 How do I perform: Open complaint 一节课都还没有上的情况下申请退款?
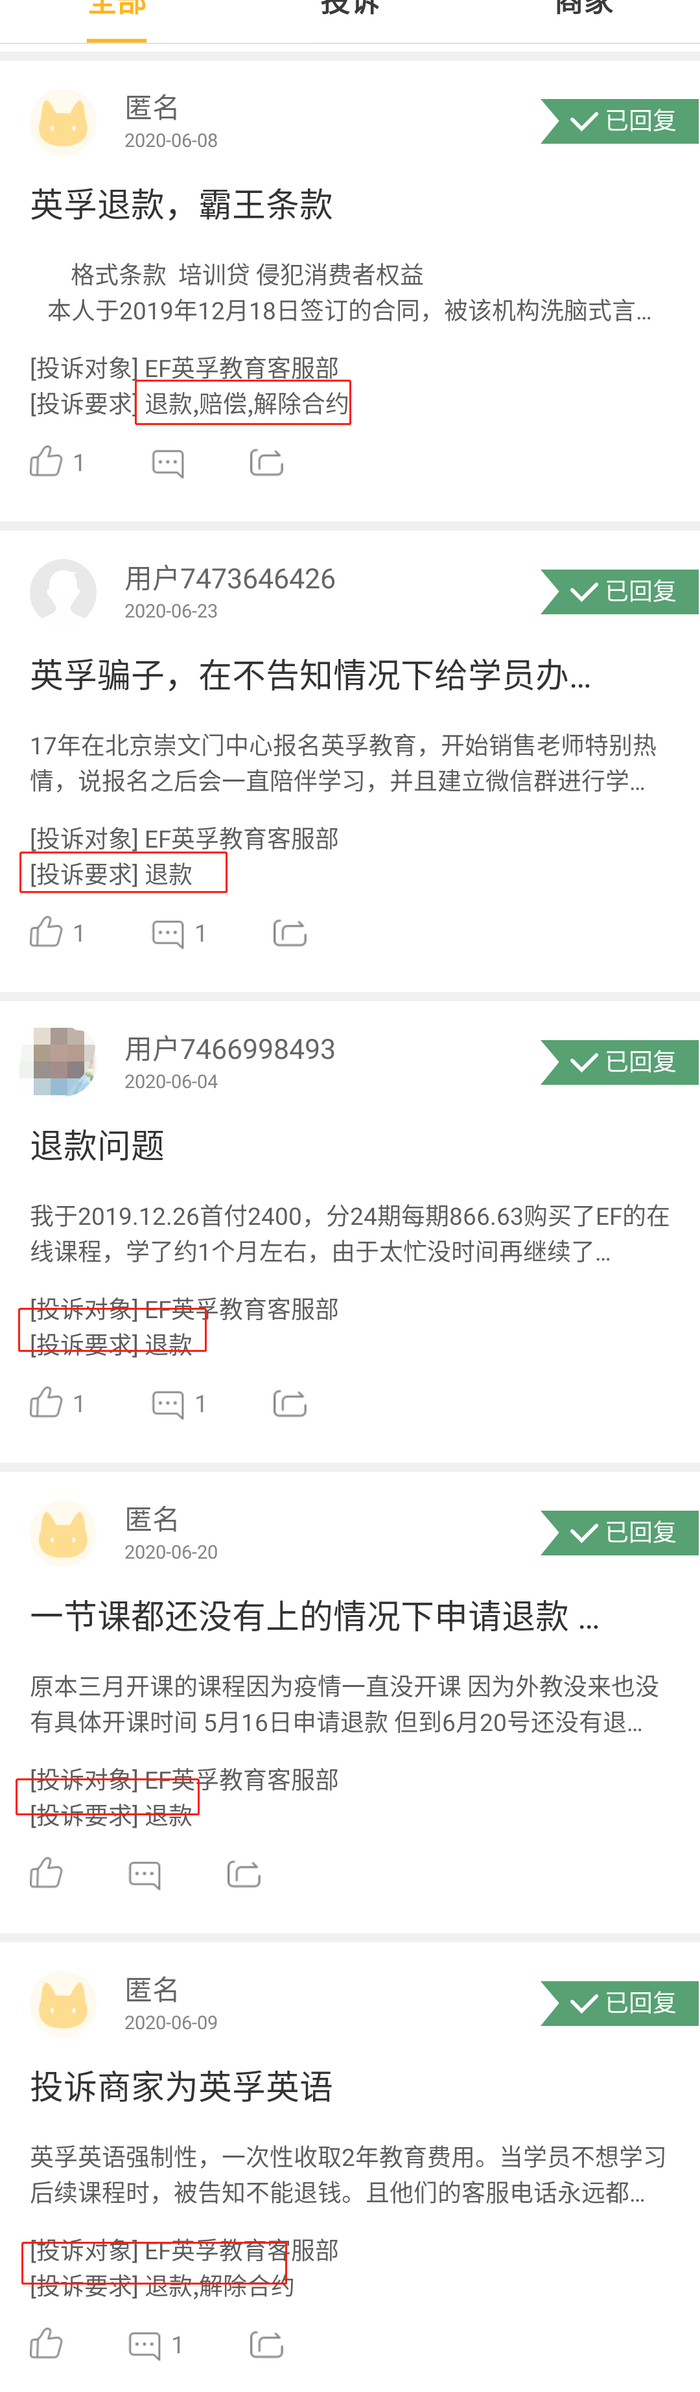314,1616
